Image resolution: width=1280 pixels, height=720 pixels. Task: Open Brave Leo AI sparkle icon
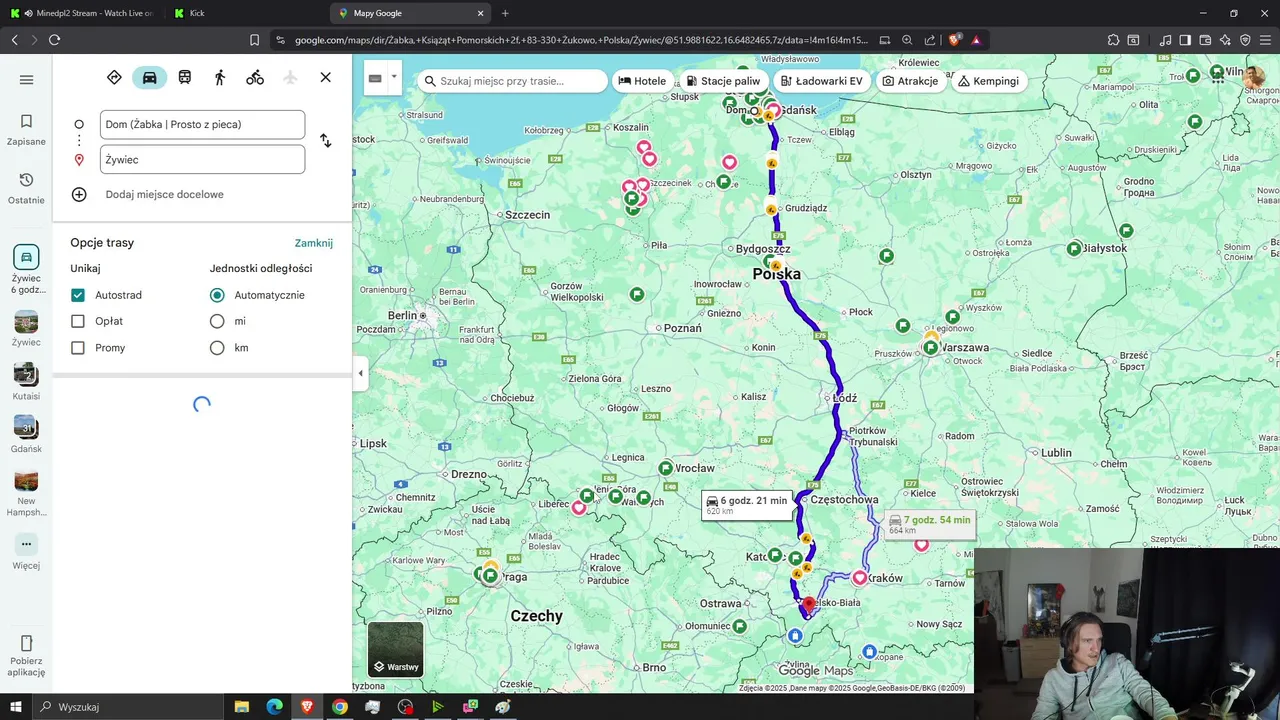1225,40
